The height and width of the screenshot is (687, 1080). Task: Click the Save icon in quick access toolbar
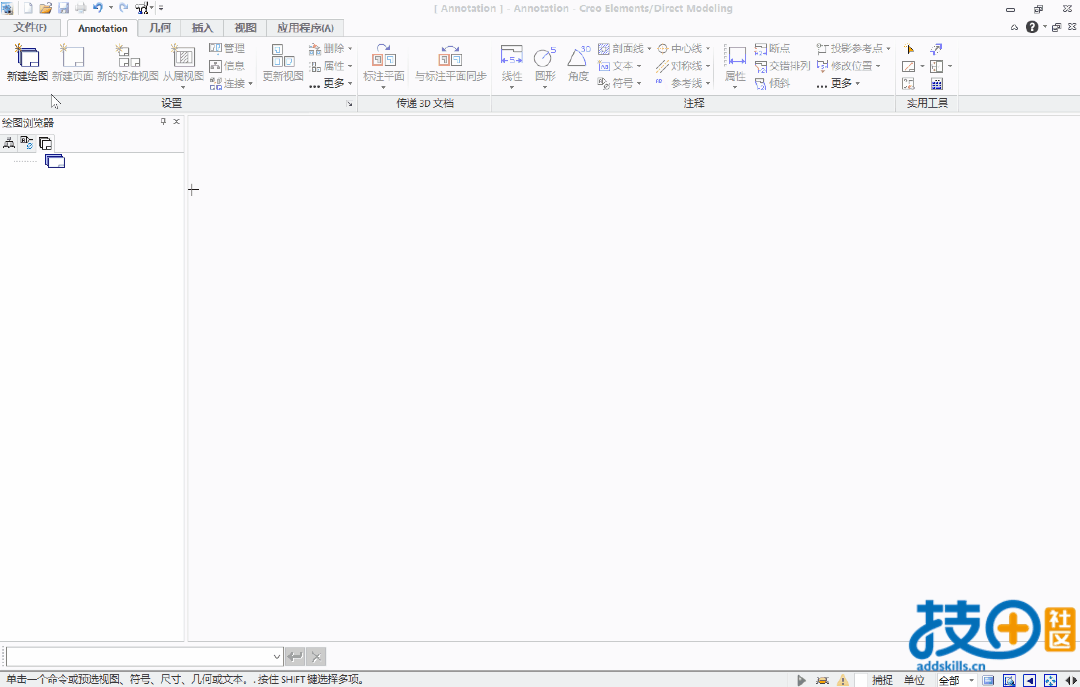pos(63,8)
